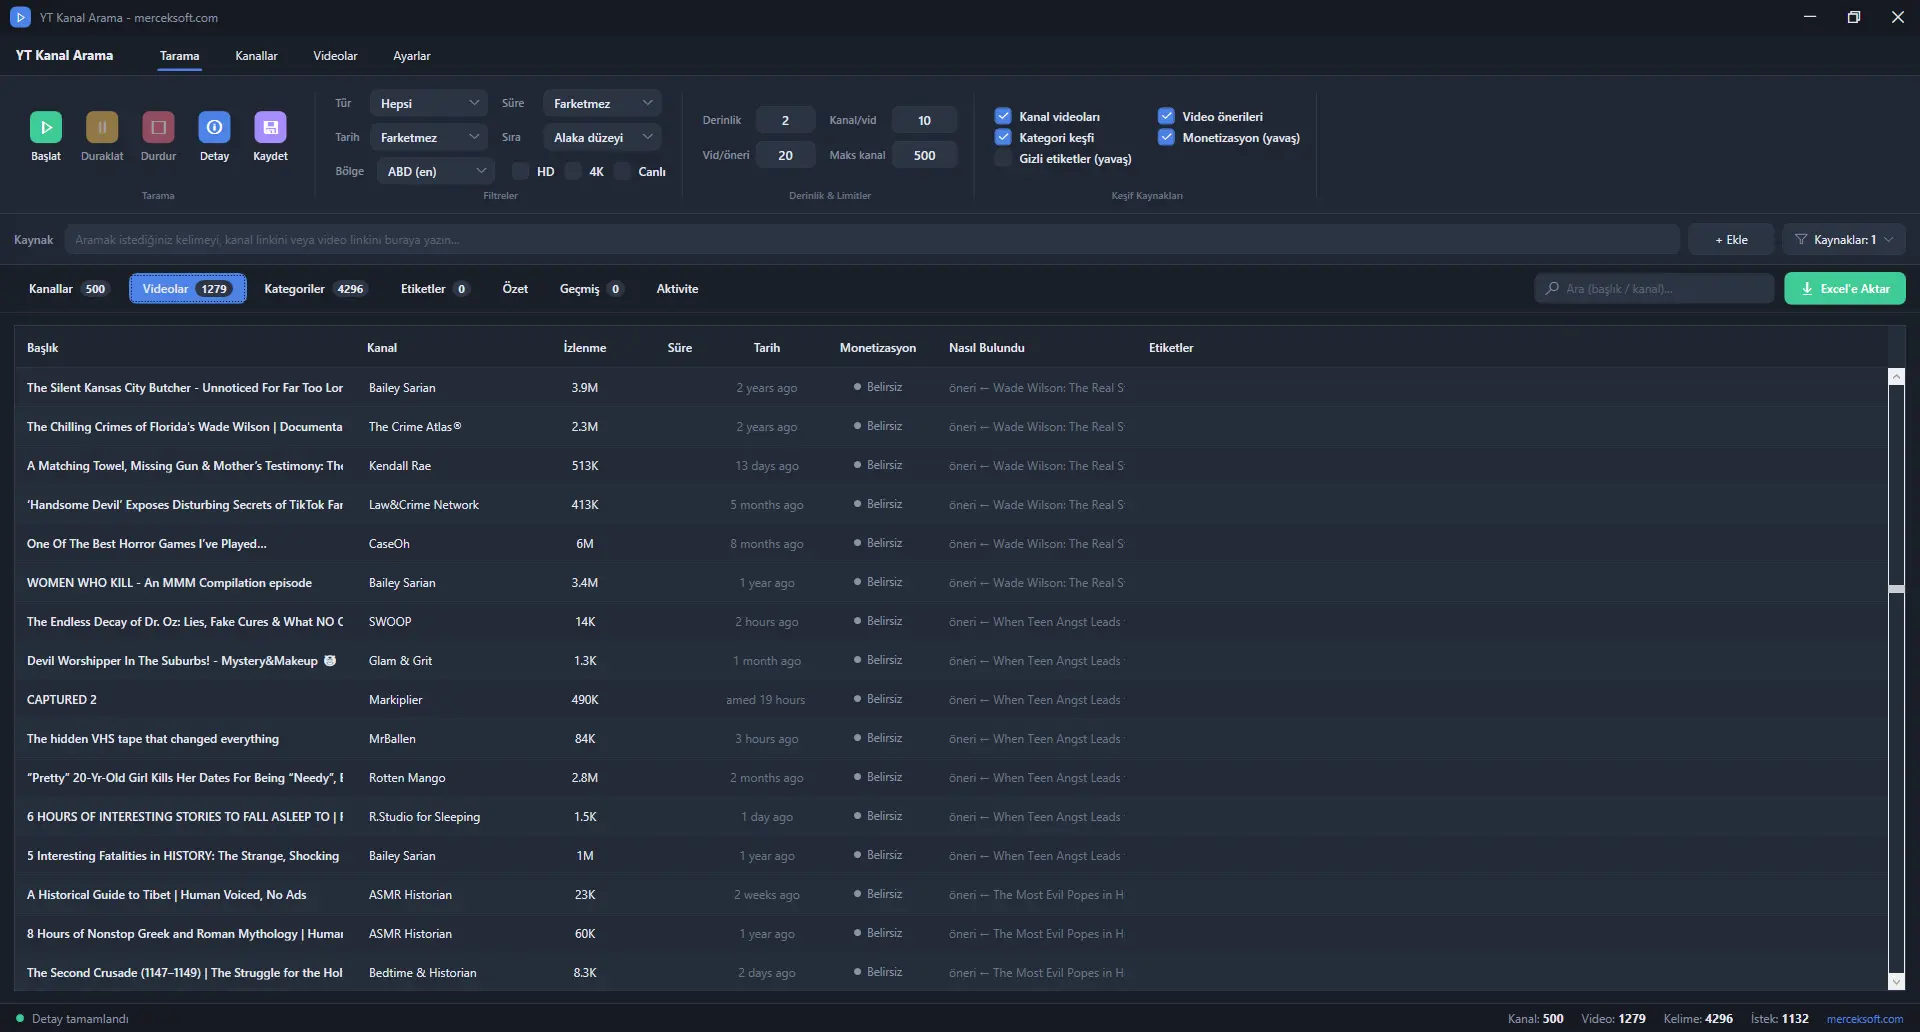Disable the Kanal videoları checkbox
This screenshot has height=1032, width=1920.
pyautogui.click(x=1003, y=116)
